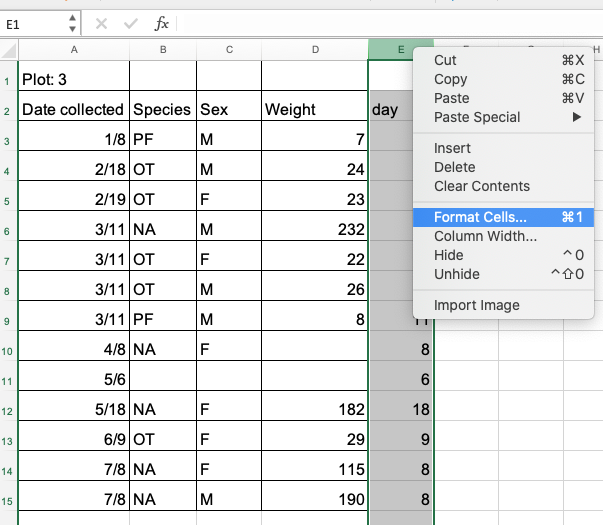603x525 pixels.
Task: Select column D header
Action: (x=314, y=50)
